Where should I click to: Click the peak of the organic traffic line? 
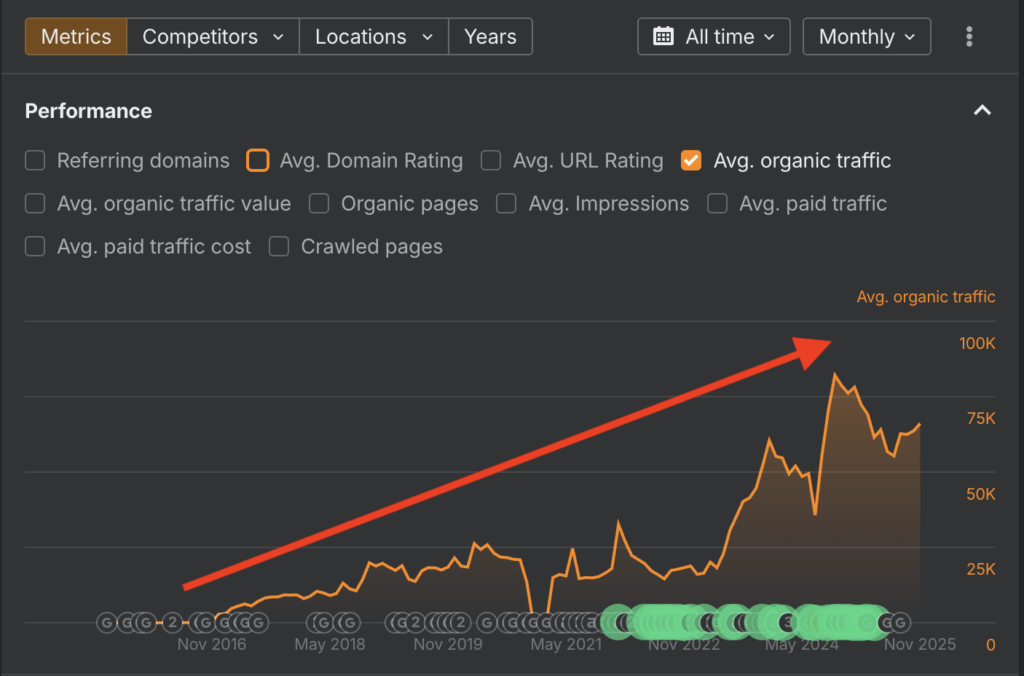coord(834,374)
